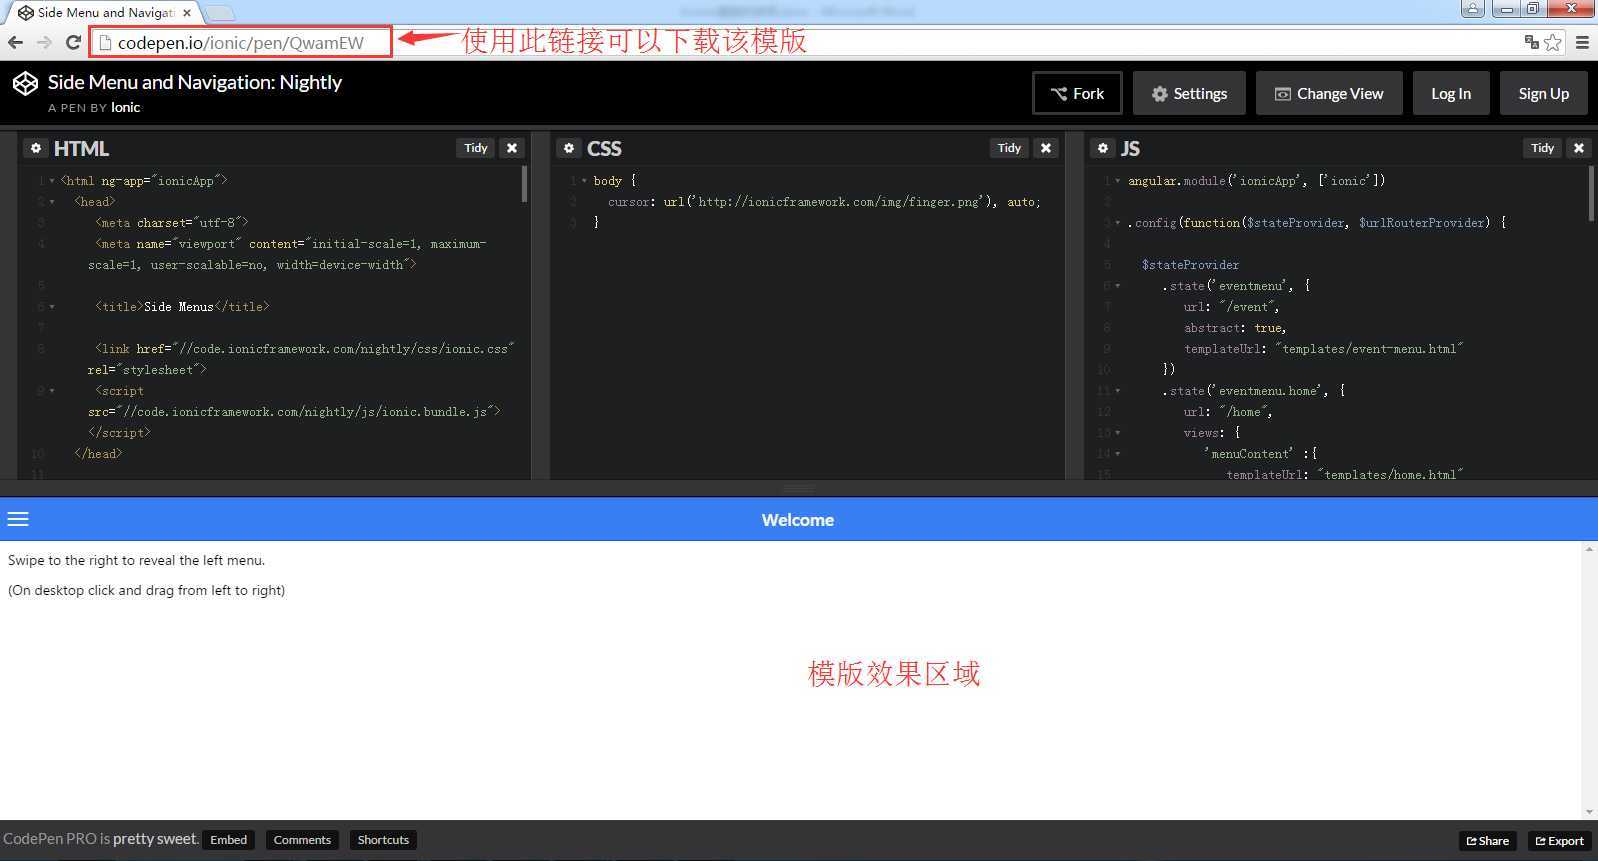Screen dimensions: 1598x861
Task: Open the Chrome hamburger menu
Action: (1582, 42)
